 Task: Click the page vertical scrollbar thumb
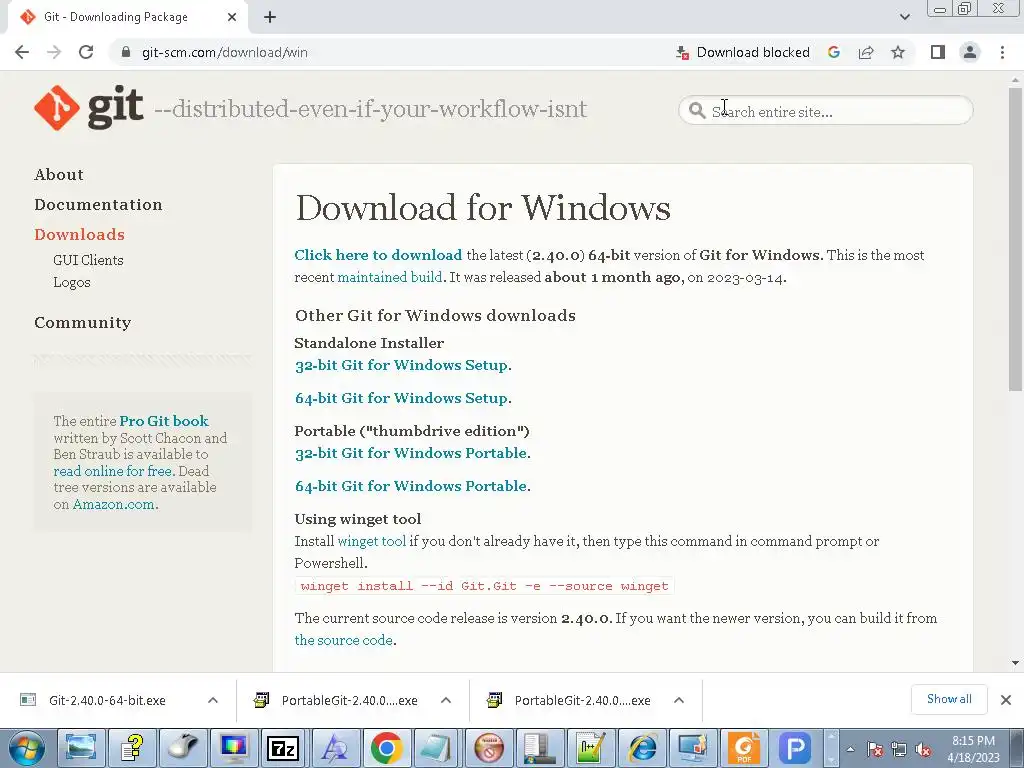tap(1016, 239)
